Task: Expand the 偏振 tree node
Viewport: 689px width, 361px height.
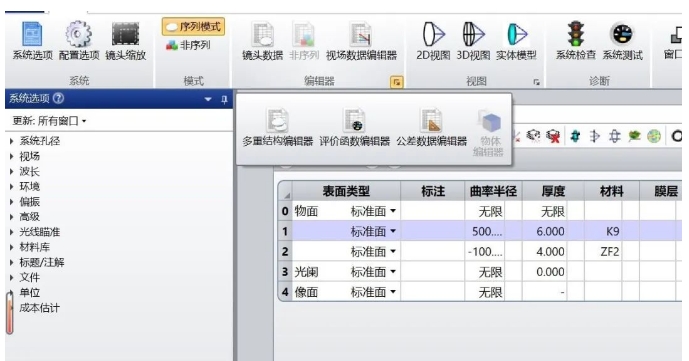Action: [12, 202]
